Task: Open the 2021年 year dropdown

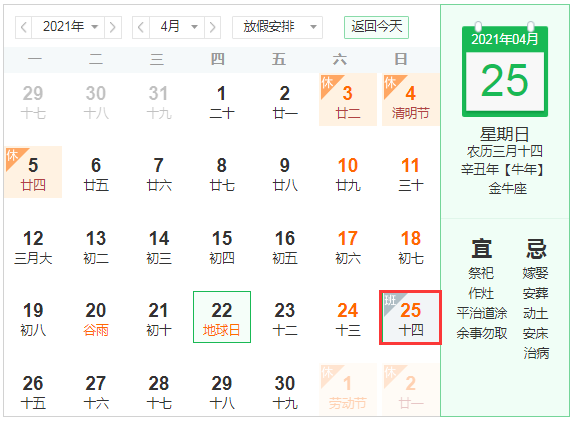Action: coord(68,27)
